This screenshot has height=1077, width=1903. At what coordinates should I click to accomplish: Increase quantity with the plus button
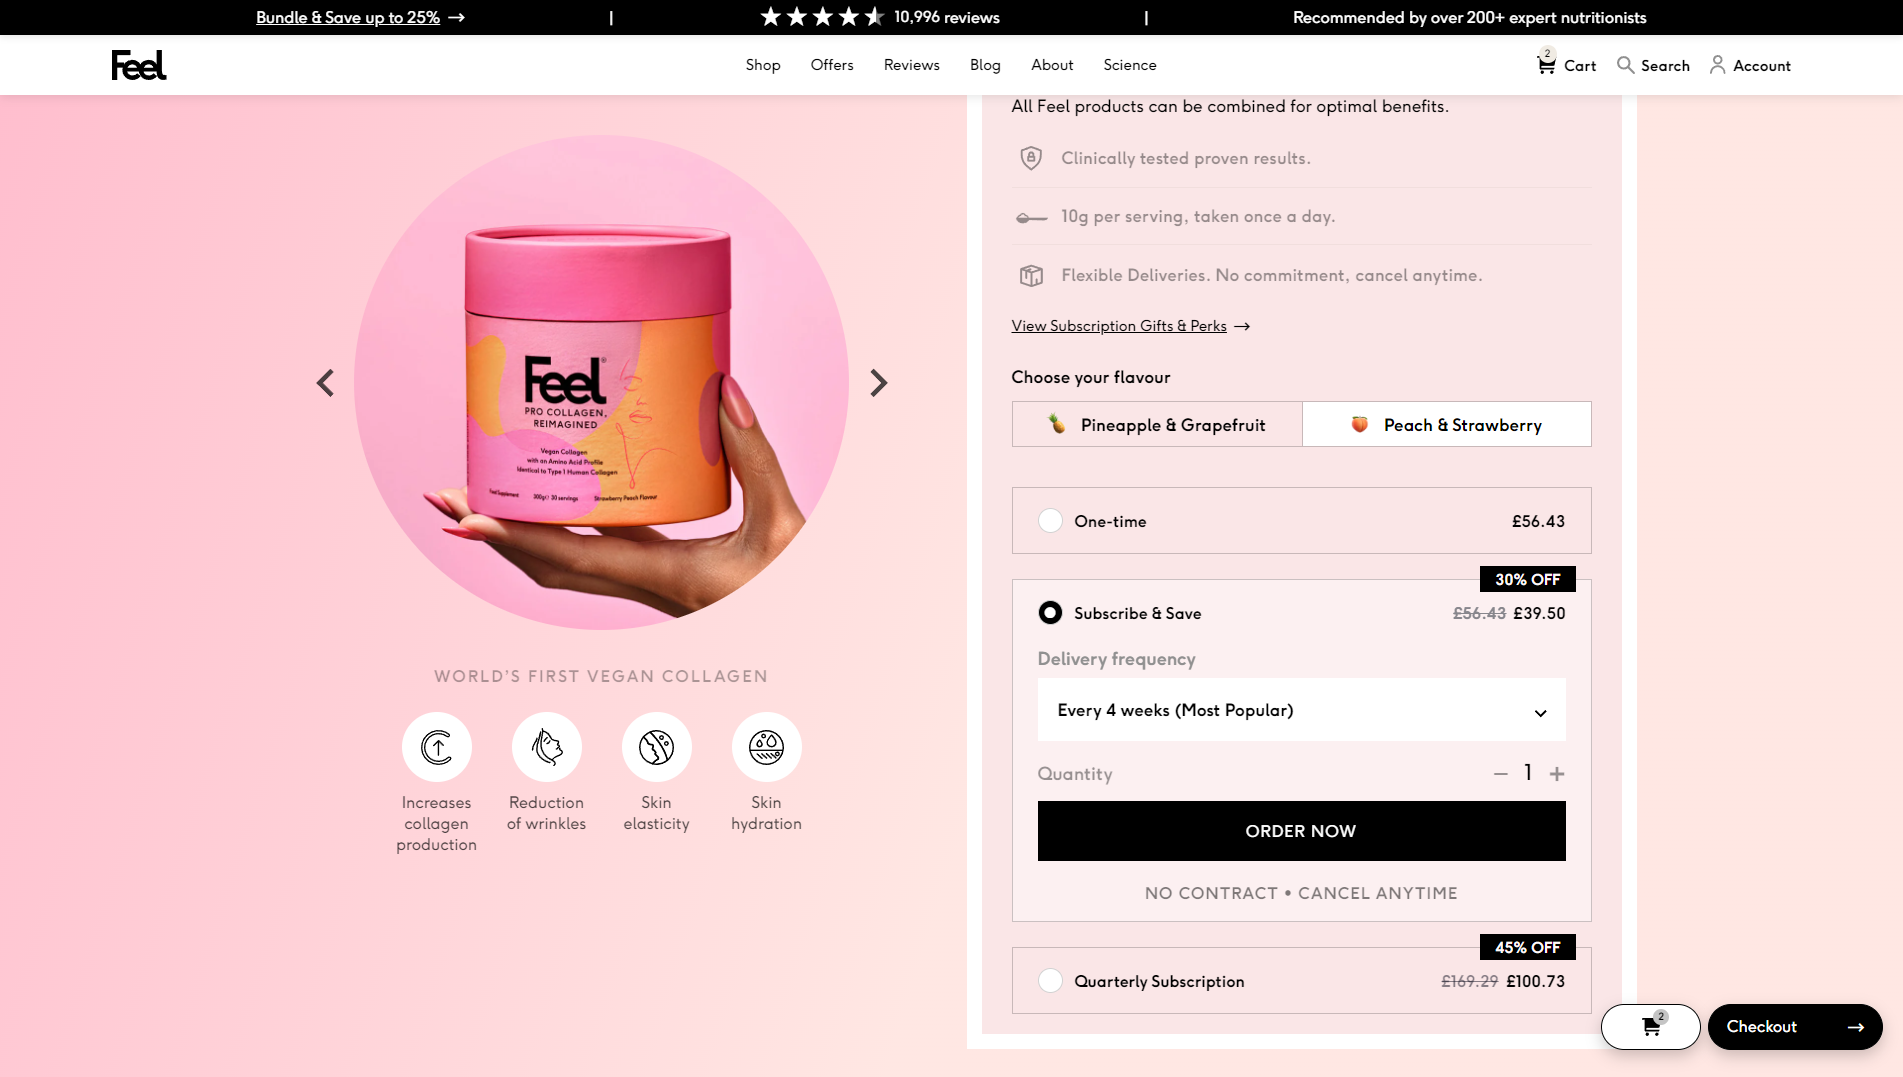tap(1557, 774)
